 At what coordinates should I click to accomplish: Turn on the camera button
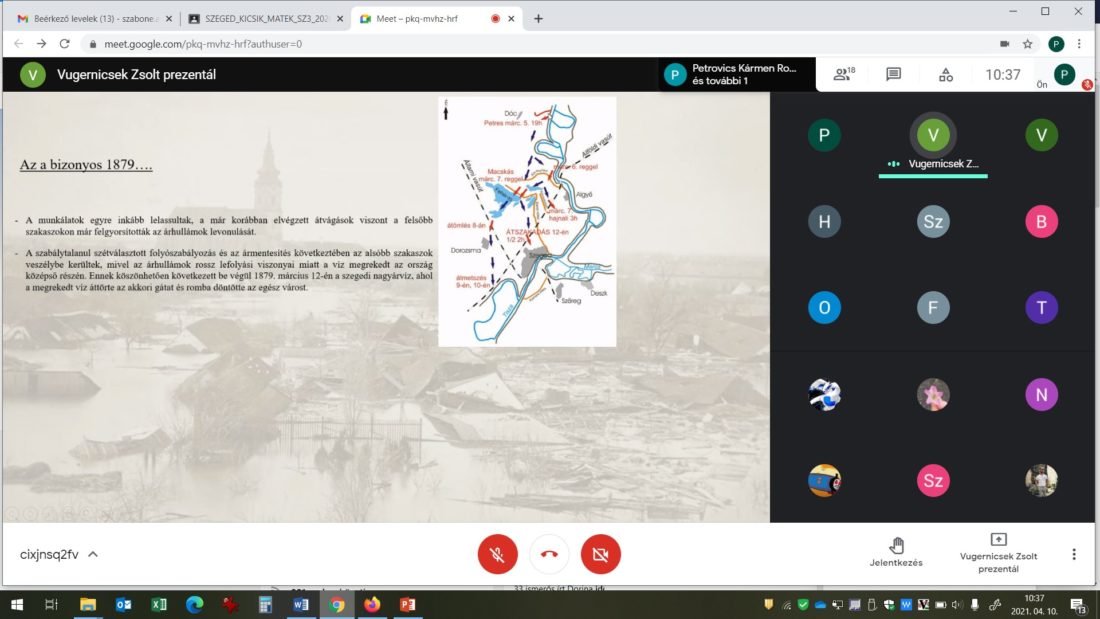click(601, 554)
